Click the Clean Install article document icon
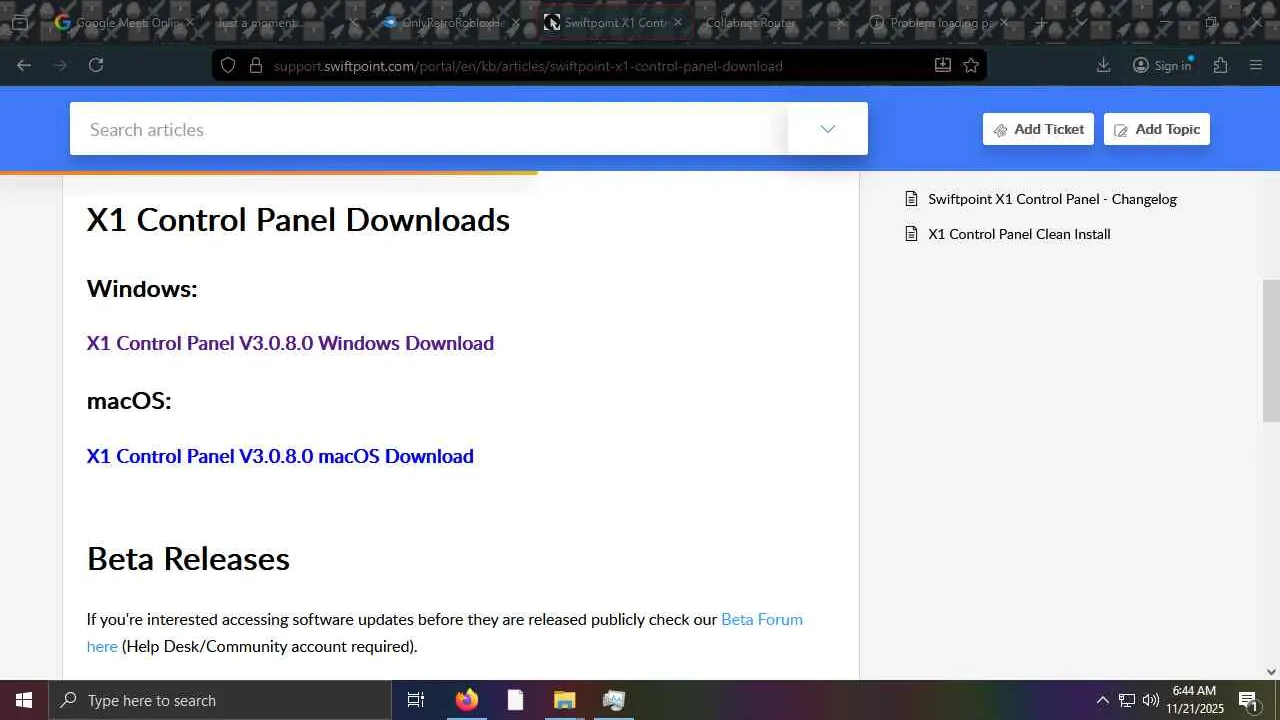 click(911, 234)
